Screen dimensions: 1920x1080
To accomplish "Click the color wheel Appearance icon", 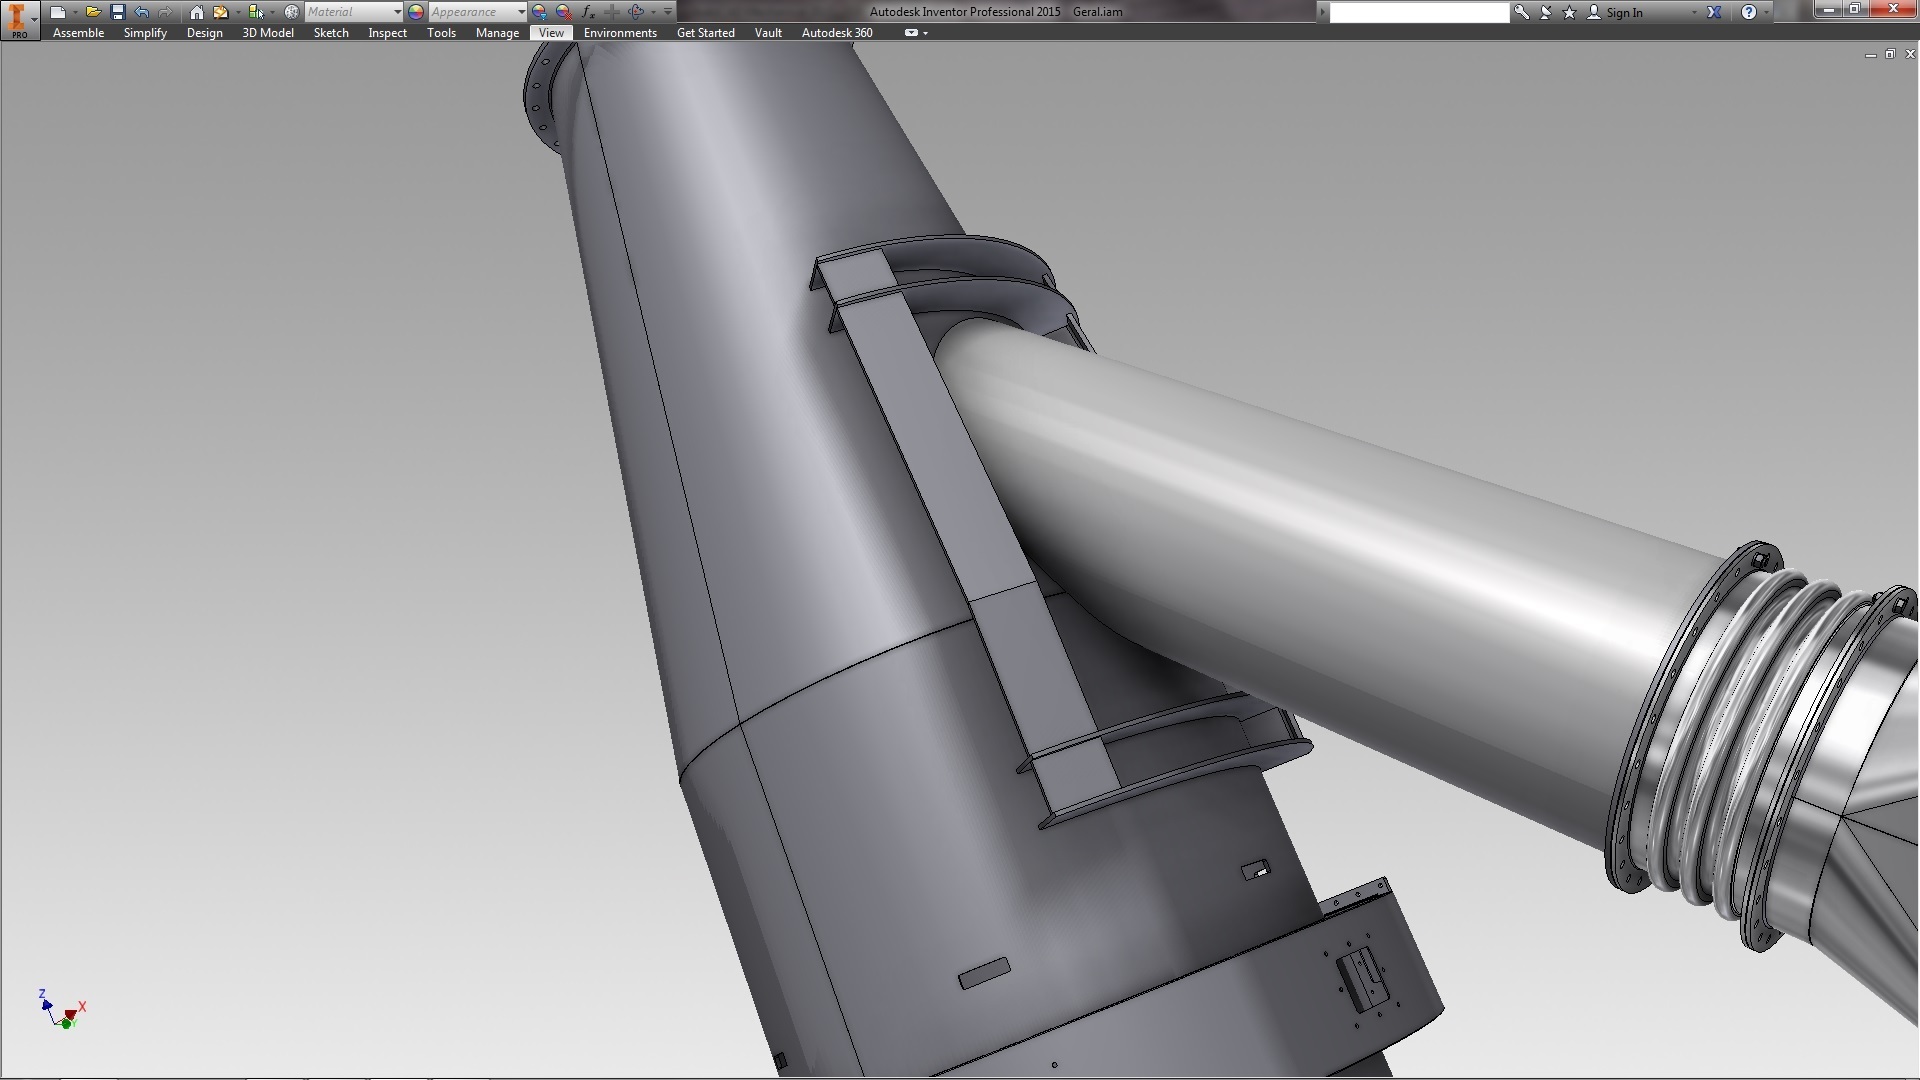I will click(x=416, y=12).
